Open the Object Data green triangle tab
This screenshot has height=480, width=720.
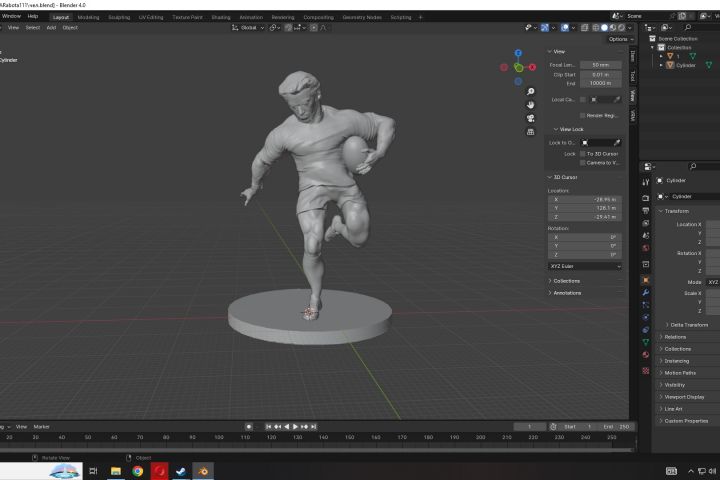coord(646,341)
